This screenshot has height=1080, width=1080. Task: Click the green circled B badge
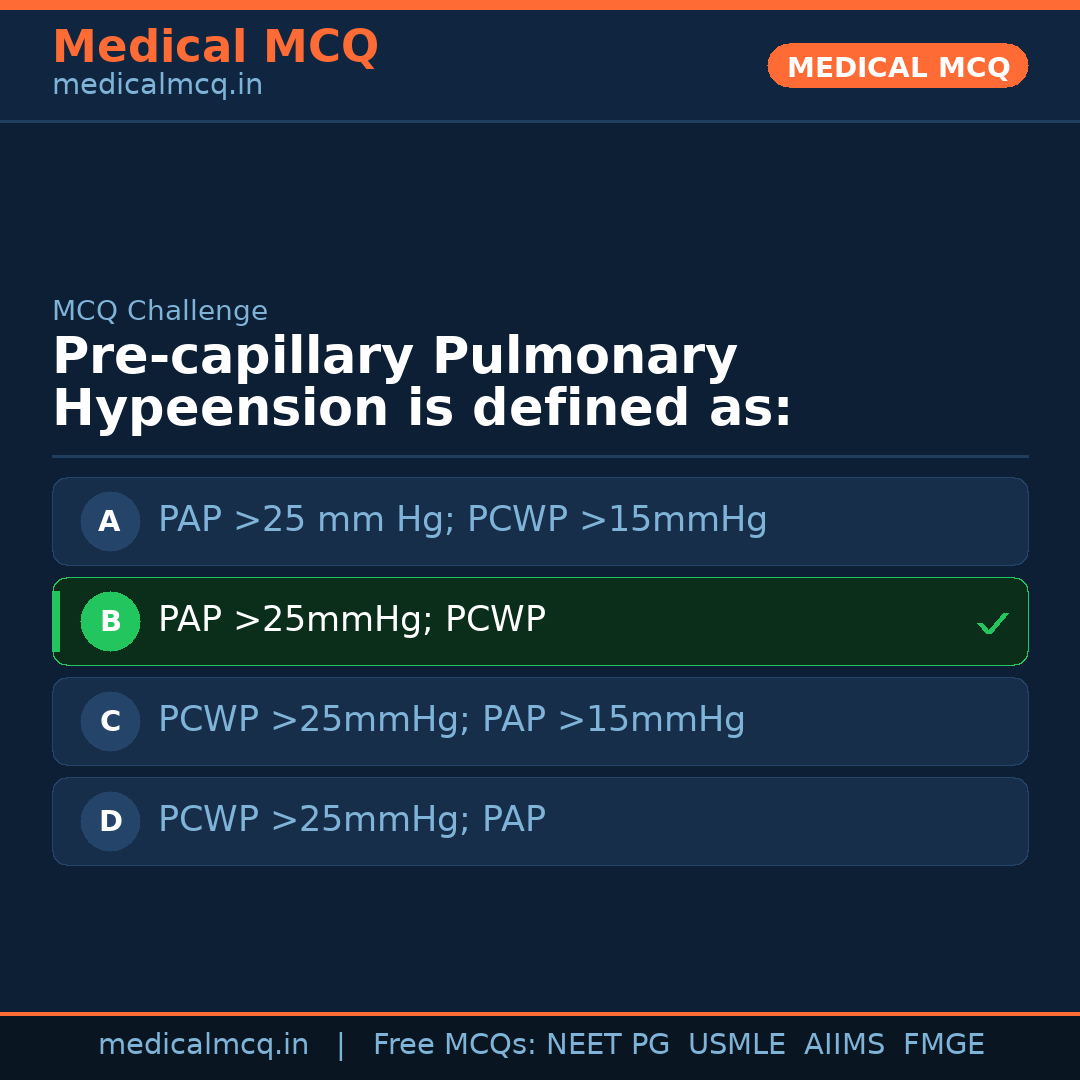point(110,621)
